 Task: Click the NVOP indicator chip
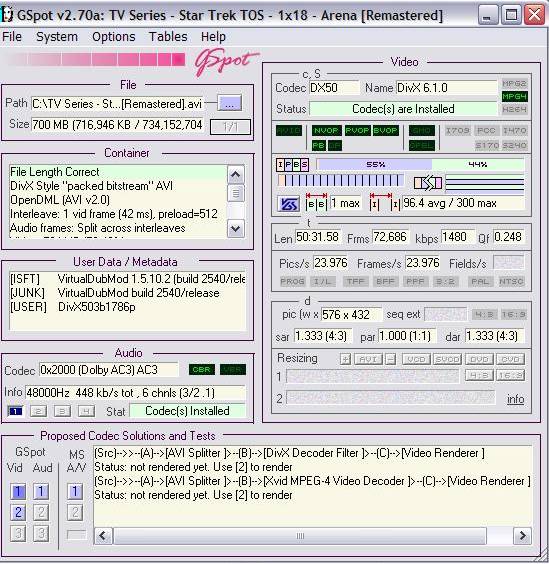[x=326, y=130]
